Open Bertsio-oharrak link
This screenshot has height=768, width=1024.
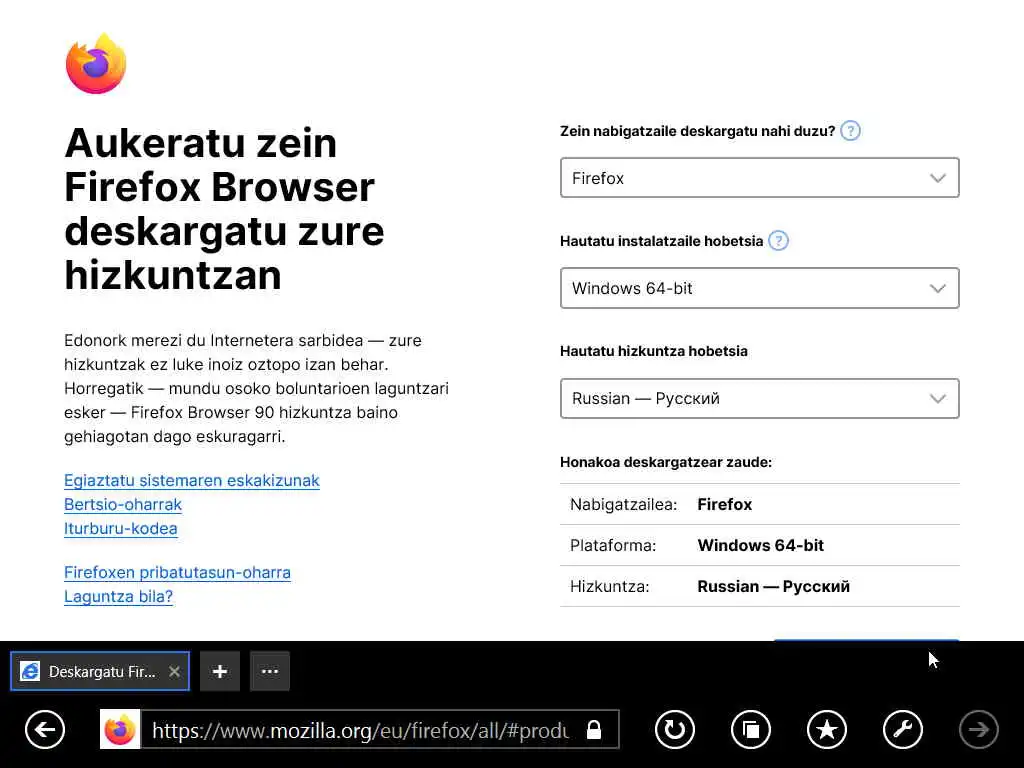click(x=123, y=505)
